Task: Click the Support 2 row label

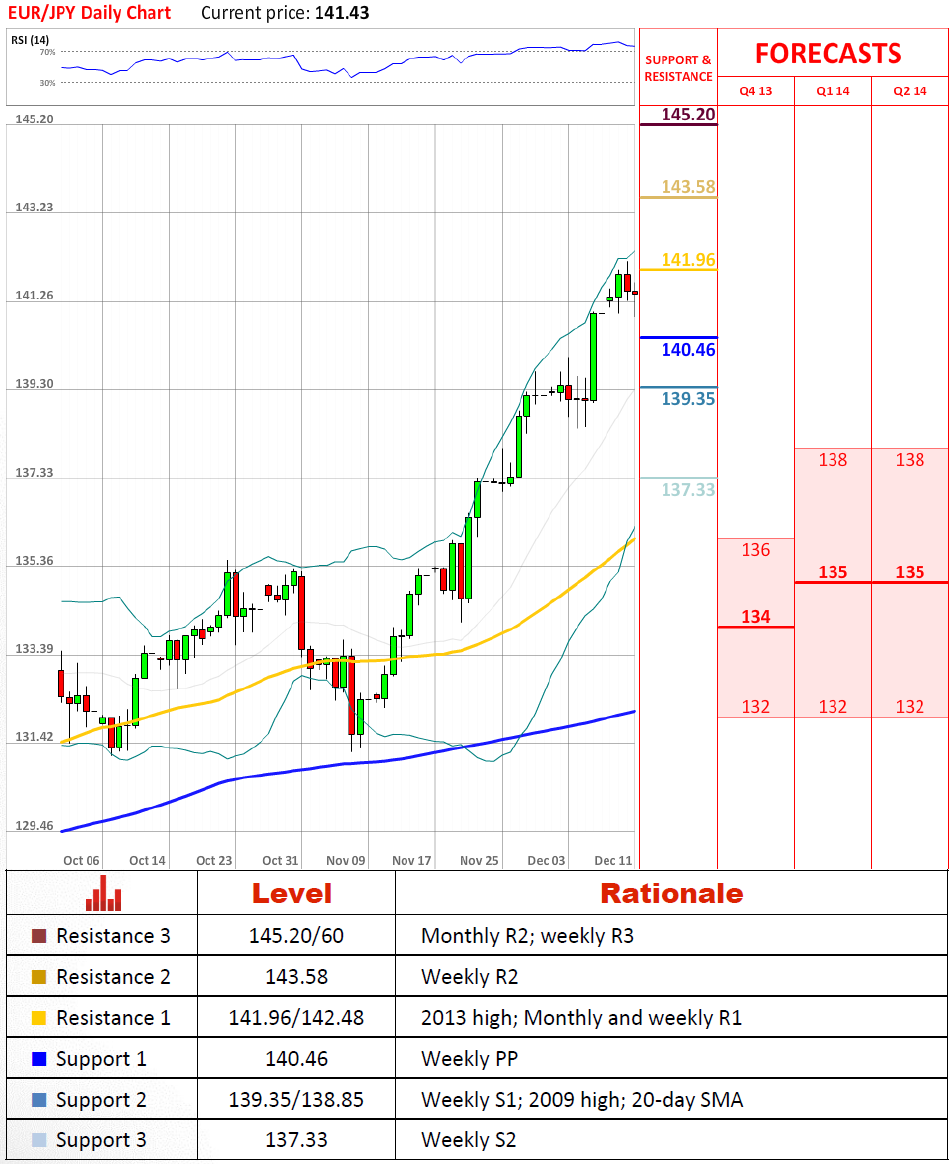Action: [x=101, y=1099]
